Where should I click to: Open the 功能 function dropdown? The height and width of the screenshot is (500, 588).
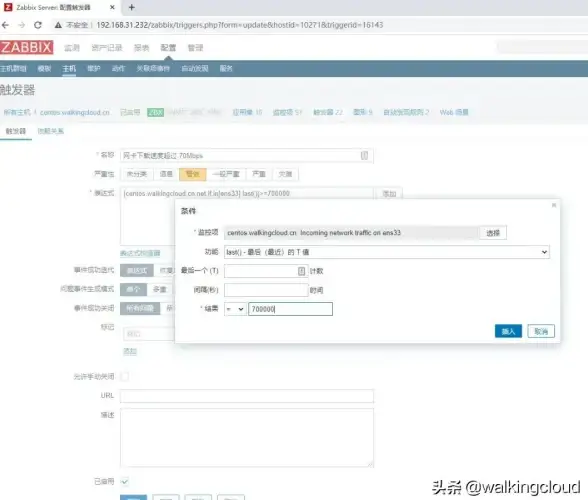click(x=387, y=252)
